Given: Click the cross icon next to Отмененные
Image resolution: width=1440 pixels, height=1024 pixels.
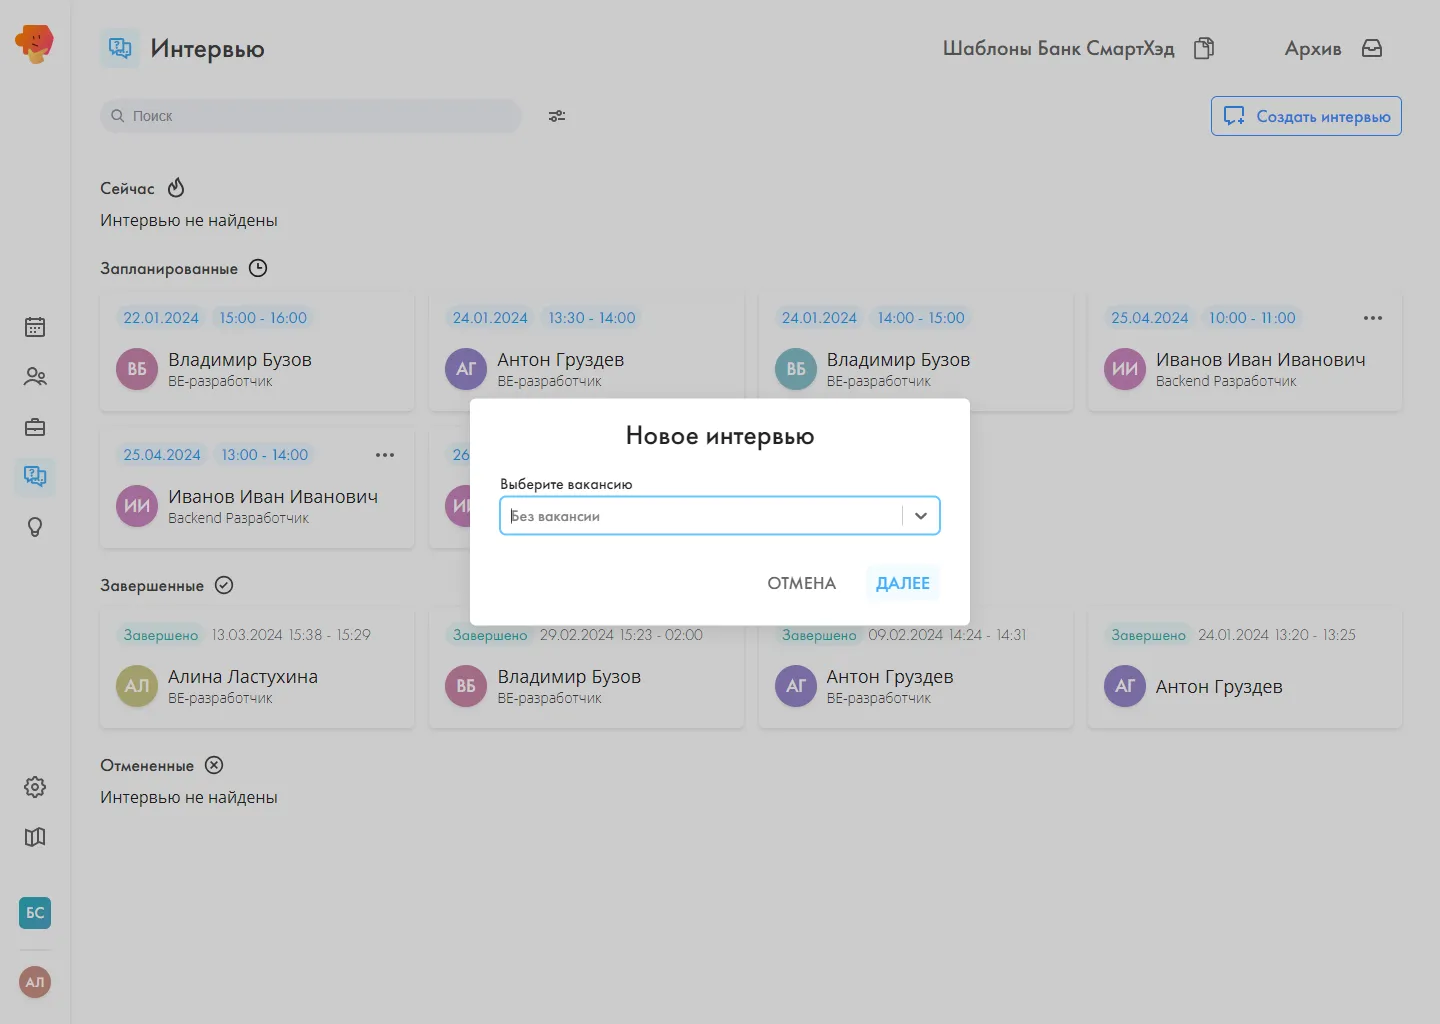Looking at the screenshot, I should point(214,765).
